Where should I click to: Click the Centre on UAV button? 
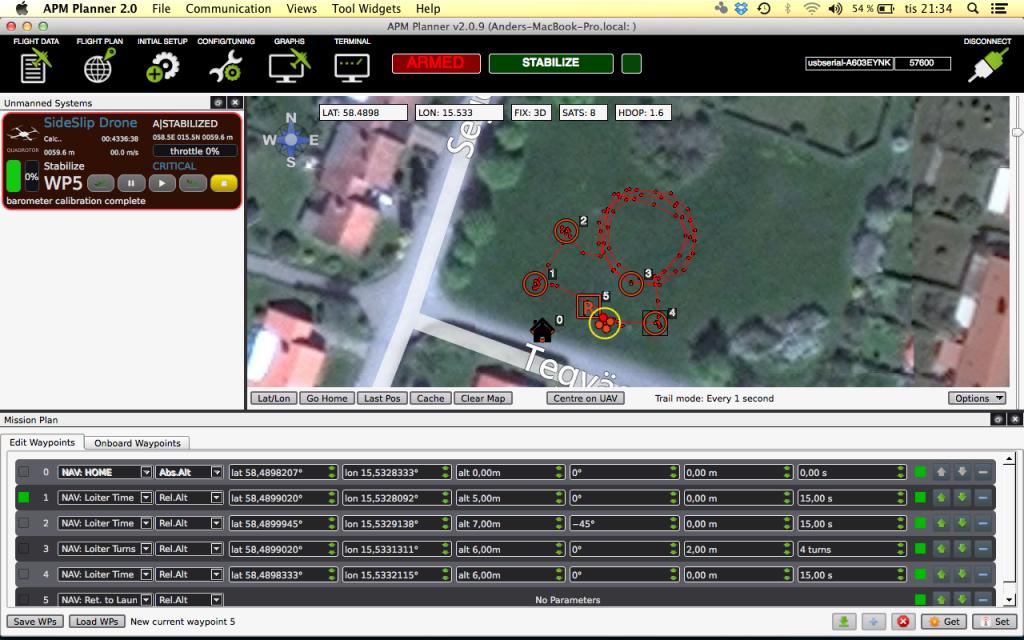click(585, 398)
